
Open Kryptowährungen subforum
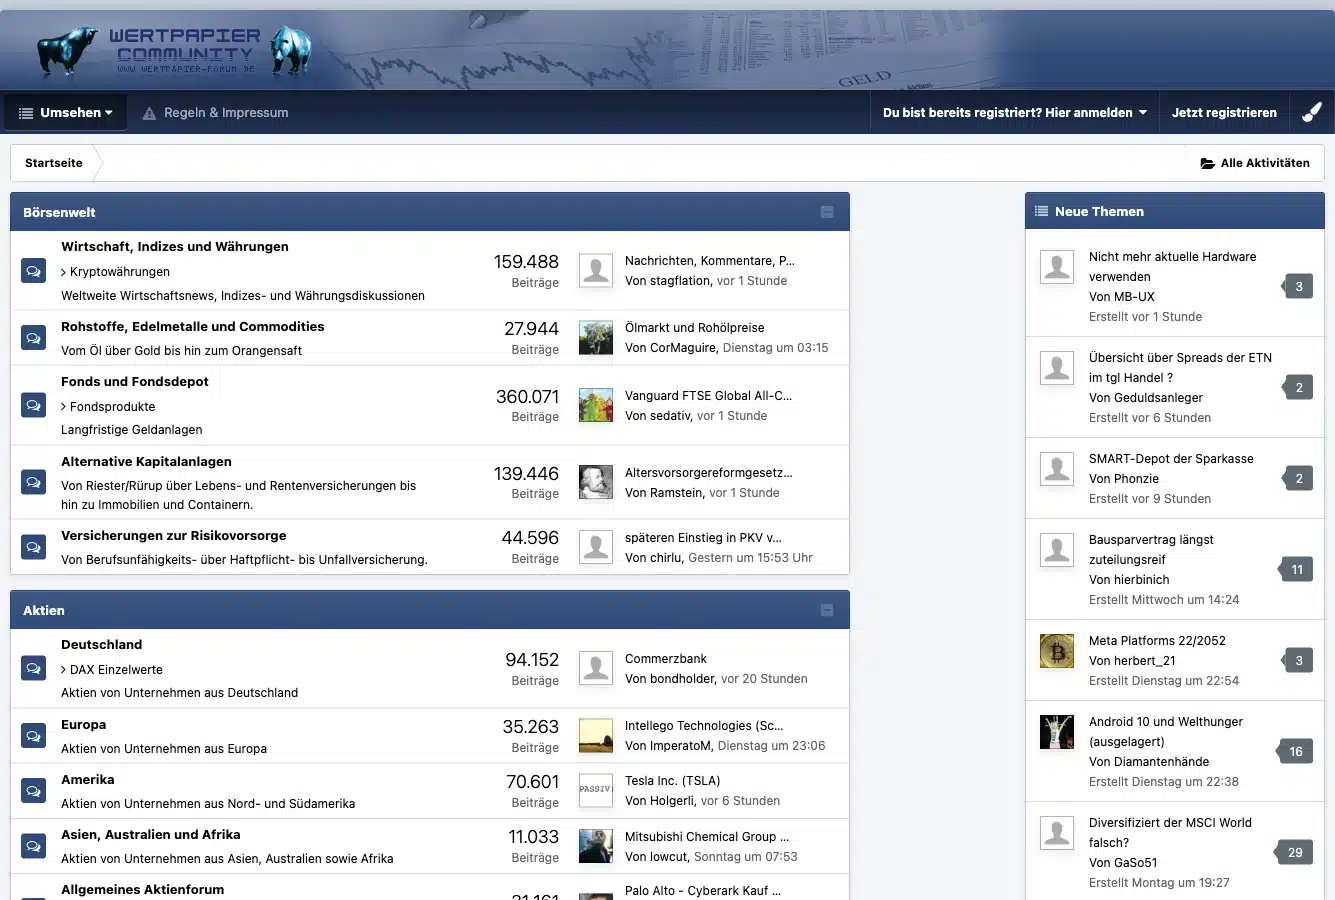(x=120, y=272)
